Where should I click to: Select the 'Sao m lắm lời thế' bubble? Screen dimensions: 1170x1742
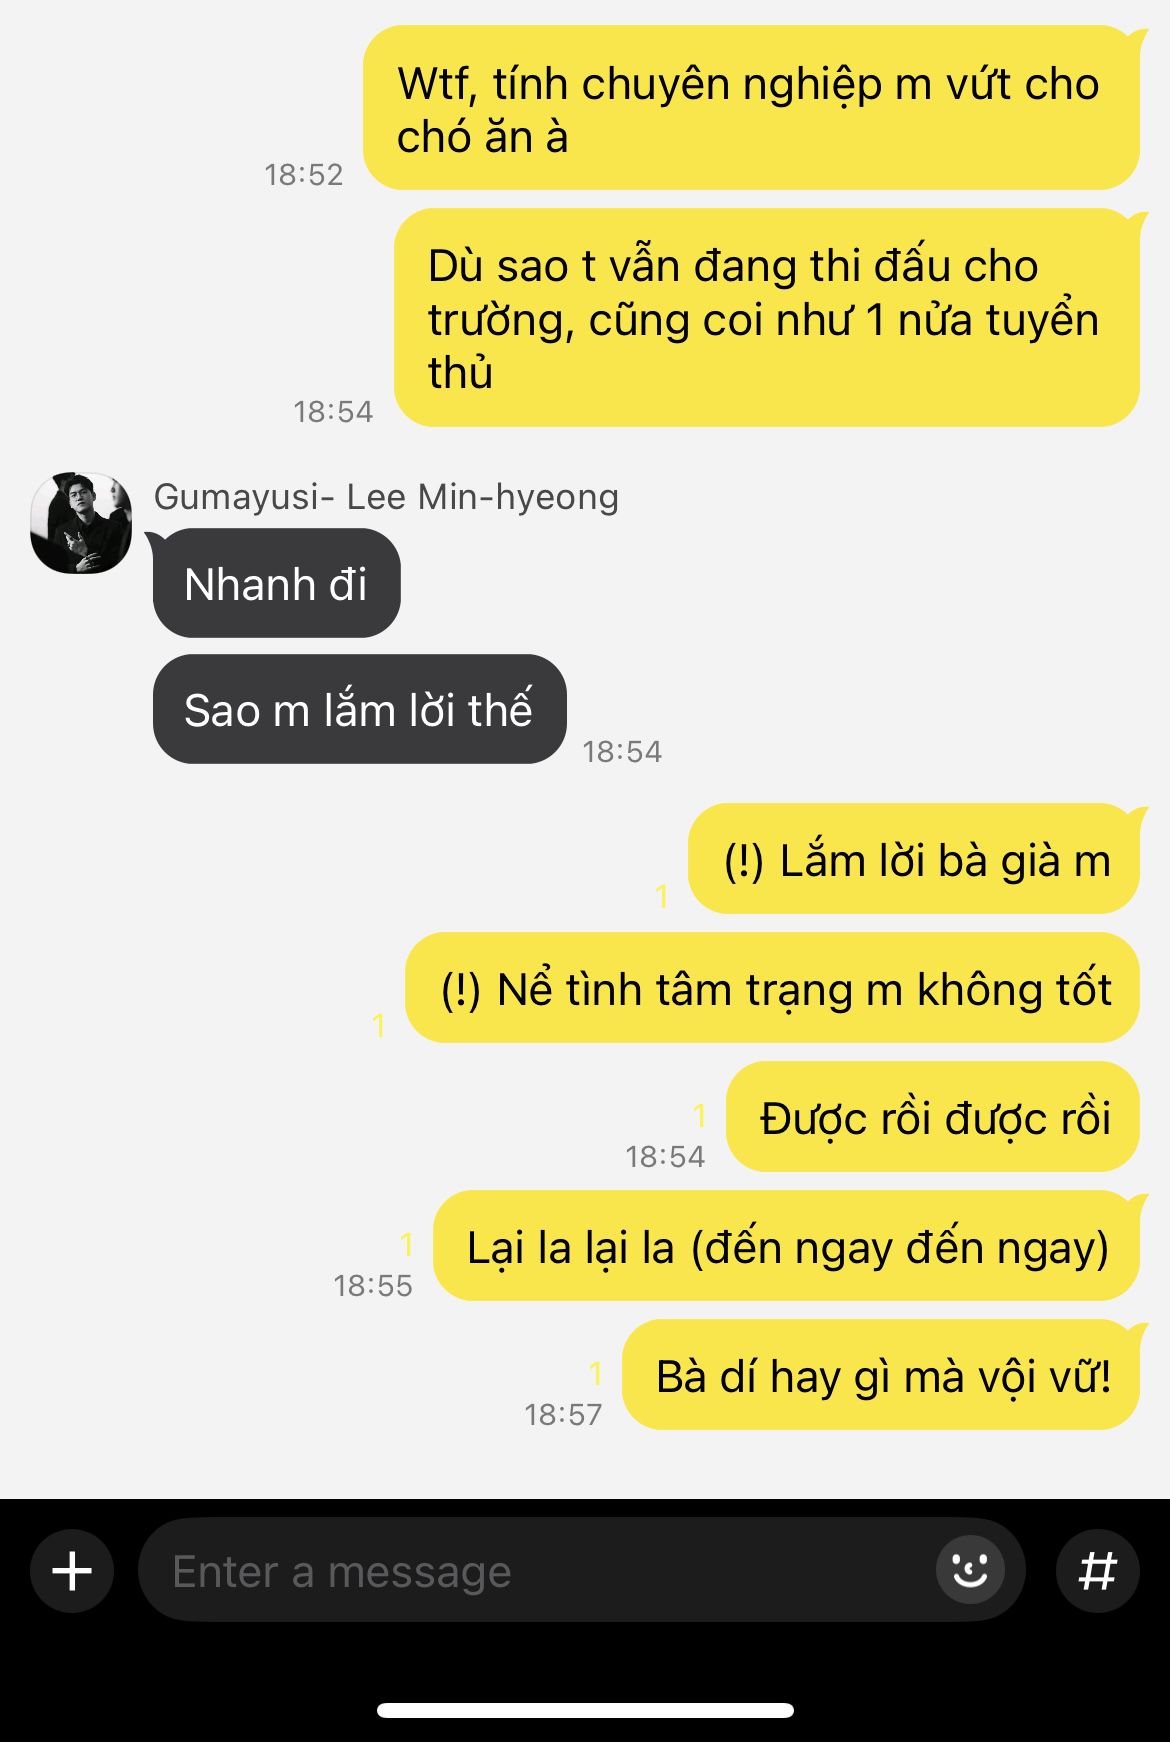[x=359, y=709]
